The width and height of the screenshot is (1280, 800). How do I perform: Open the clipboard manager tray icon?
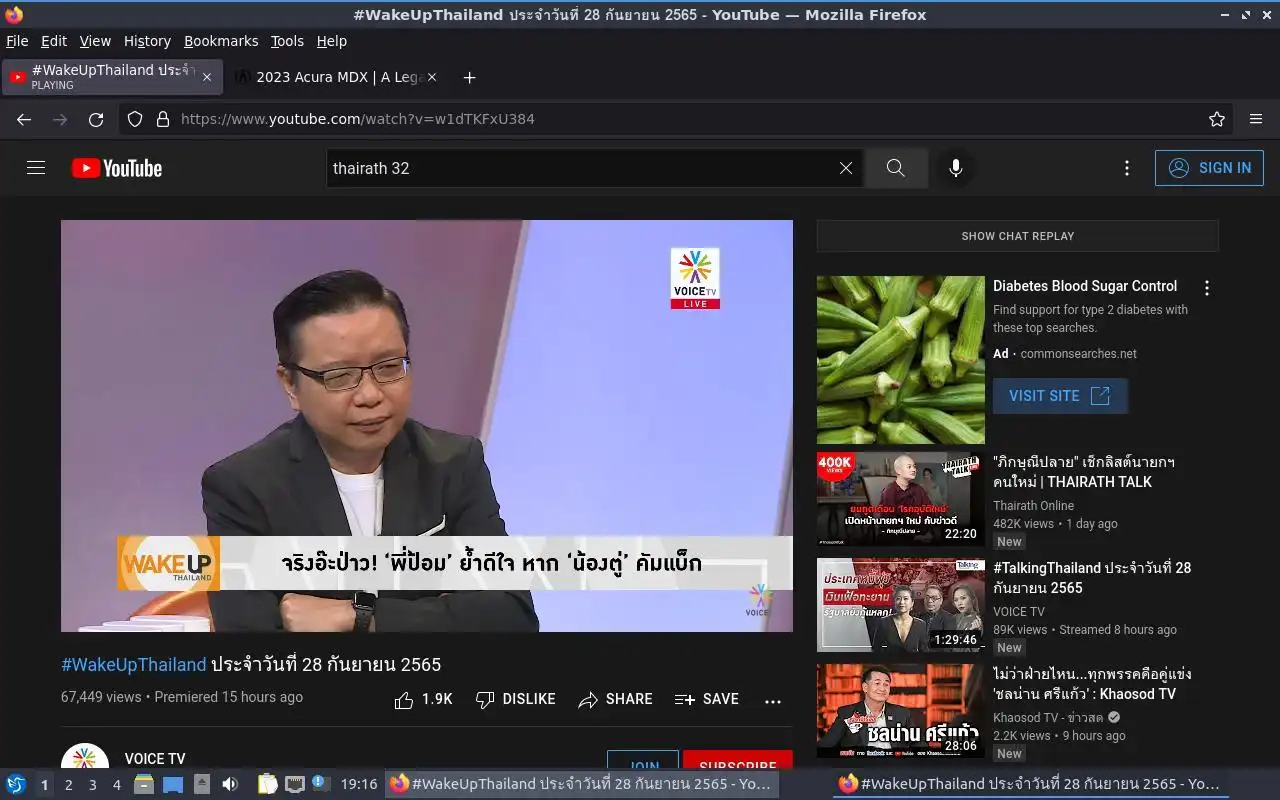pyautogui.click(x=267, y=784)
